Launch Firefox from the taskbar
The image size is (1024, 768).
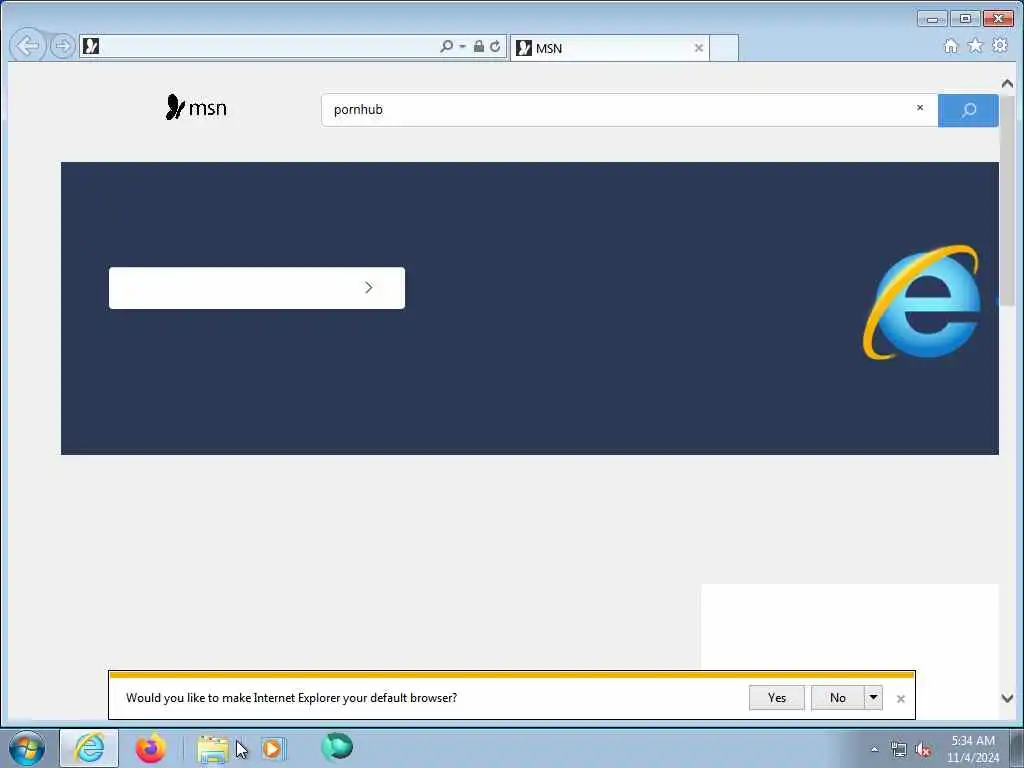[x=151, y=748]
